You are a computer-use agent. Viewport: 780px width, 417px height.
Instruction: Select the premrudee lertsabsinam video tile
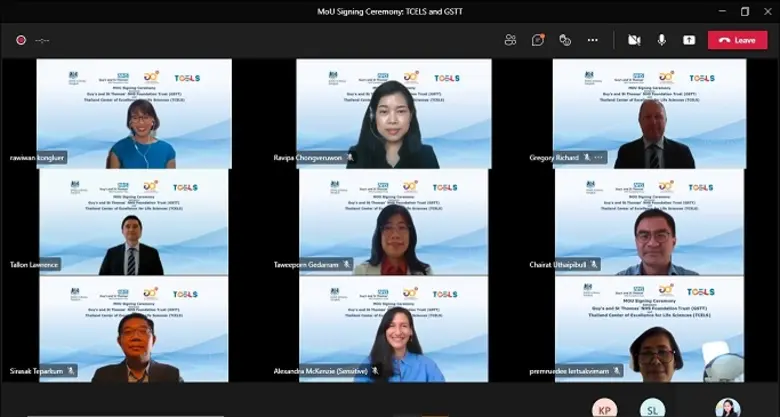pos(649,329)
